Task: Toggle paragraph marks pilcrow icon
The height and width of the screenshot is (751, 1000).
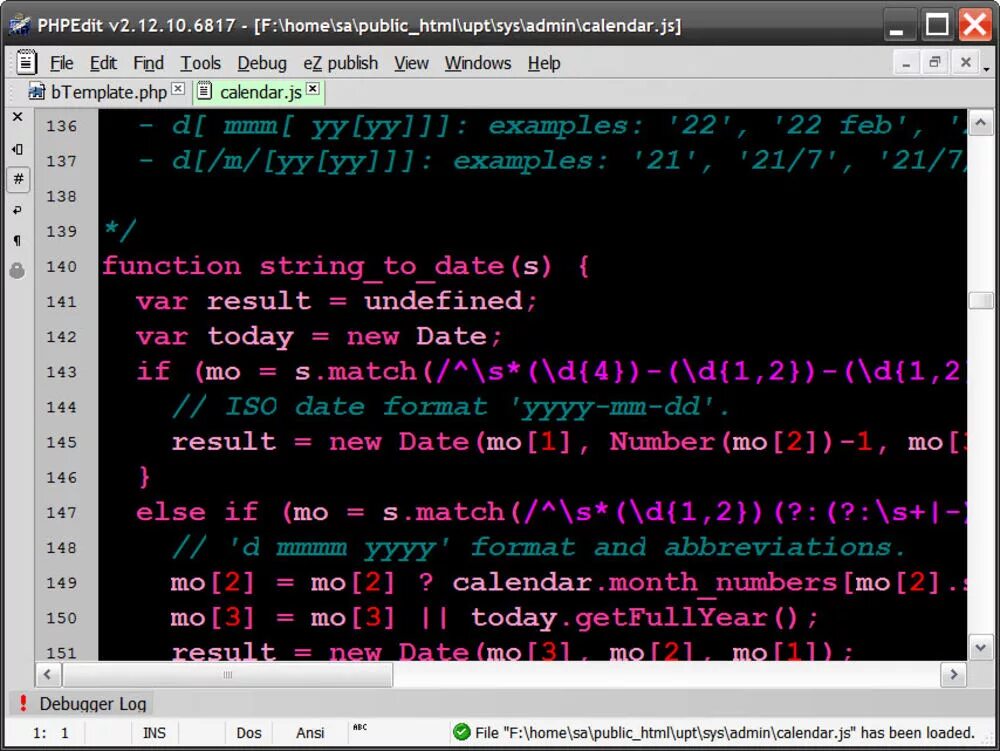Action: pos(18,240)
